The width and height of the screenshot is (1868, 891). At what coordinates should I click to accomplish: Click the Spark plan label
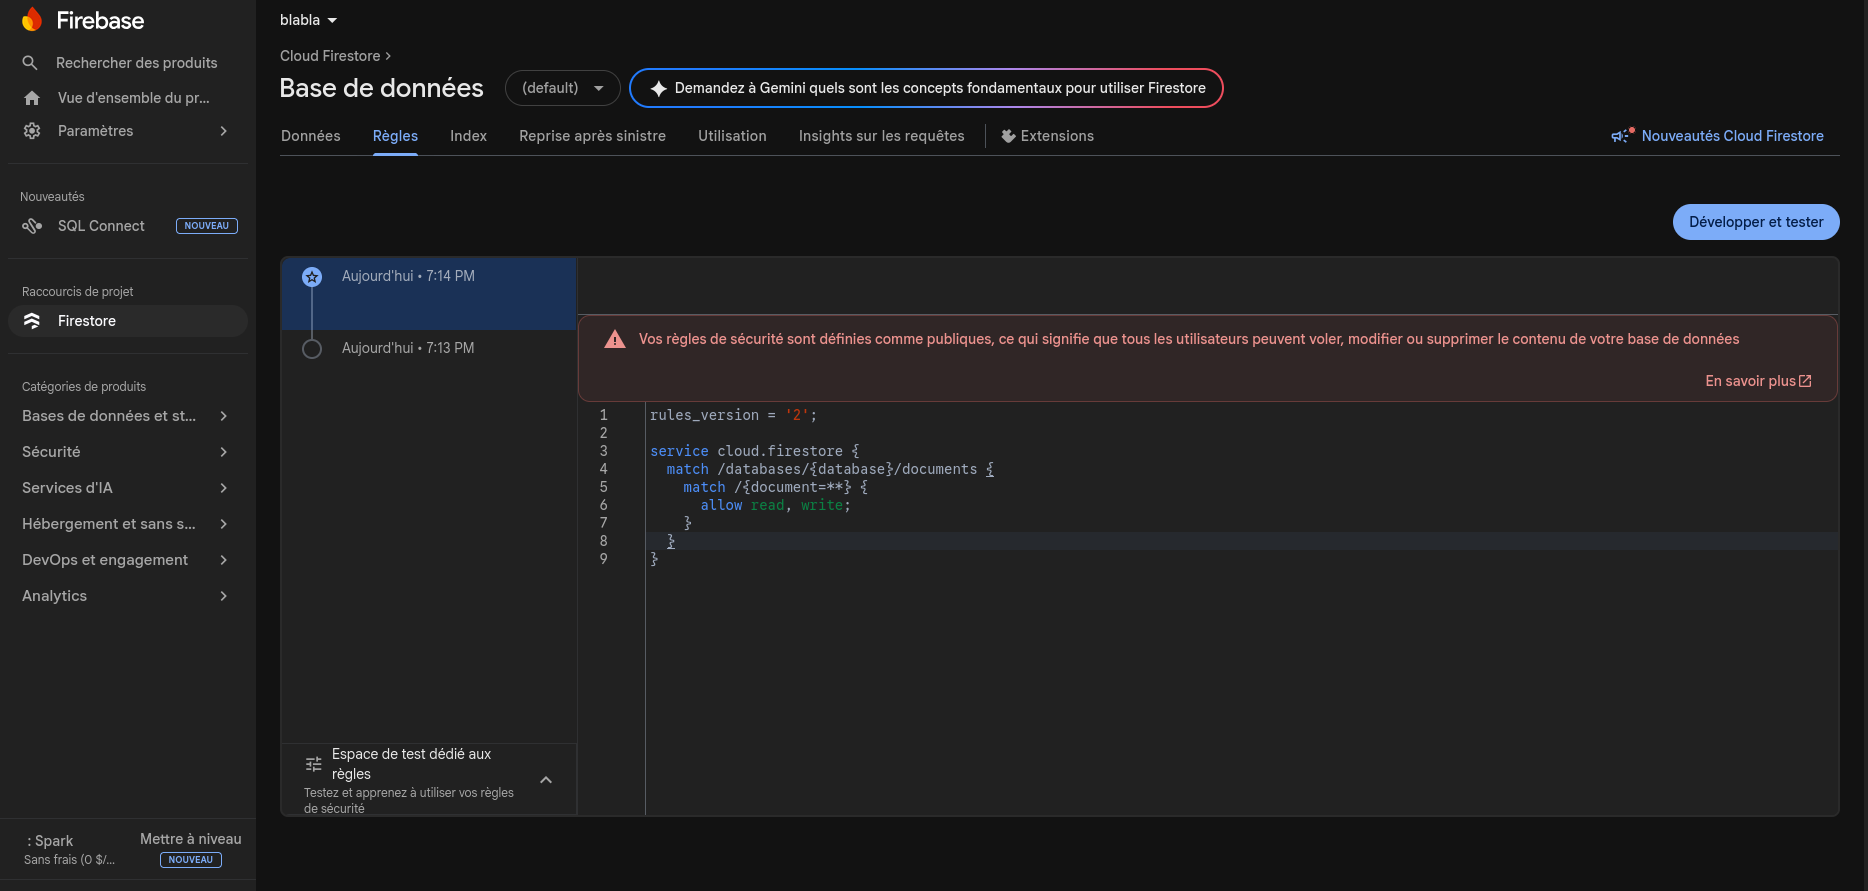[50, 841]
